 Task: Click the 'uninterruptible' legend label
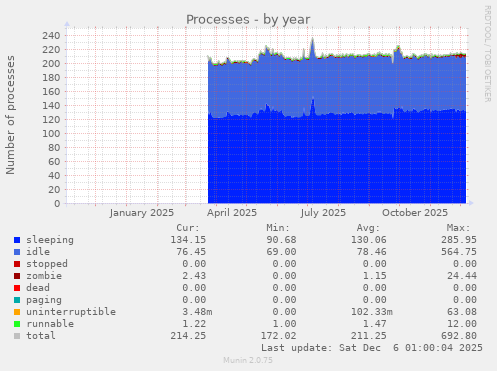(71, 312)
